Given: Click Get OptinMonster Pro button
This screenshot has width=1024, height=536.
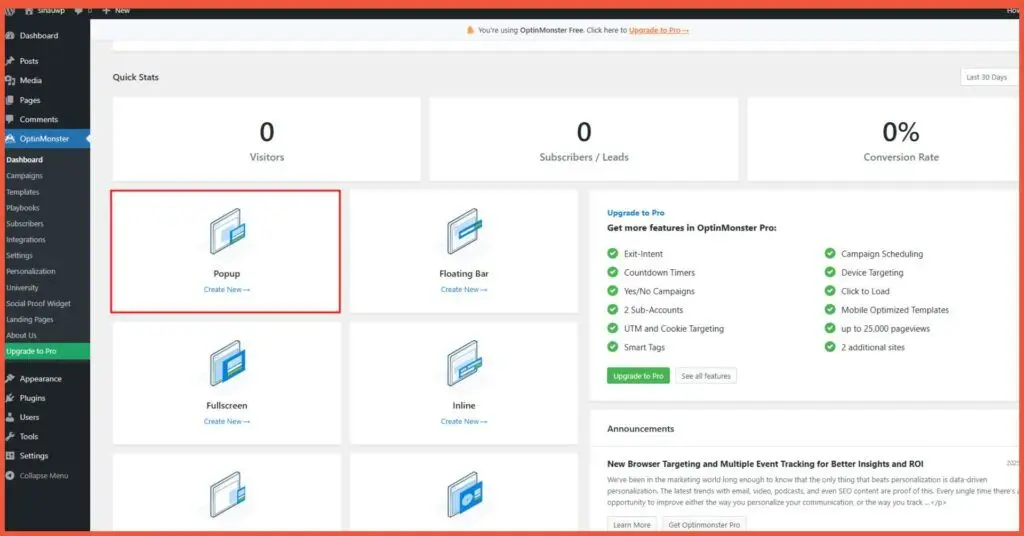Looking at the screenshot, I should (704, 525).
